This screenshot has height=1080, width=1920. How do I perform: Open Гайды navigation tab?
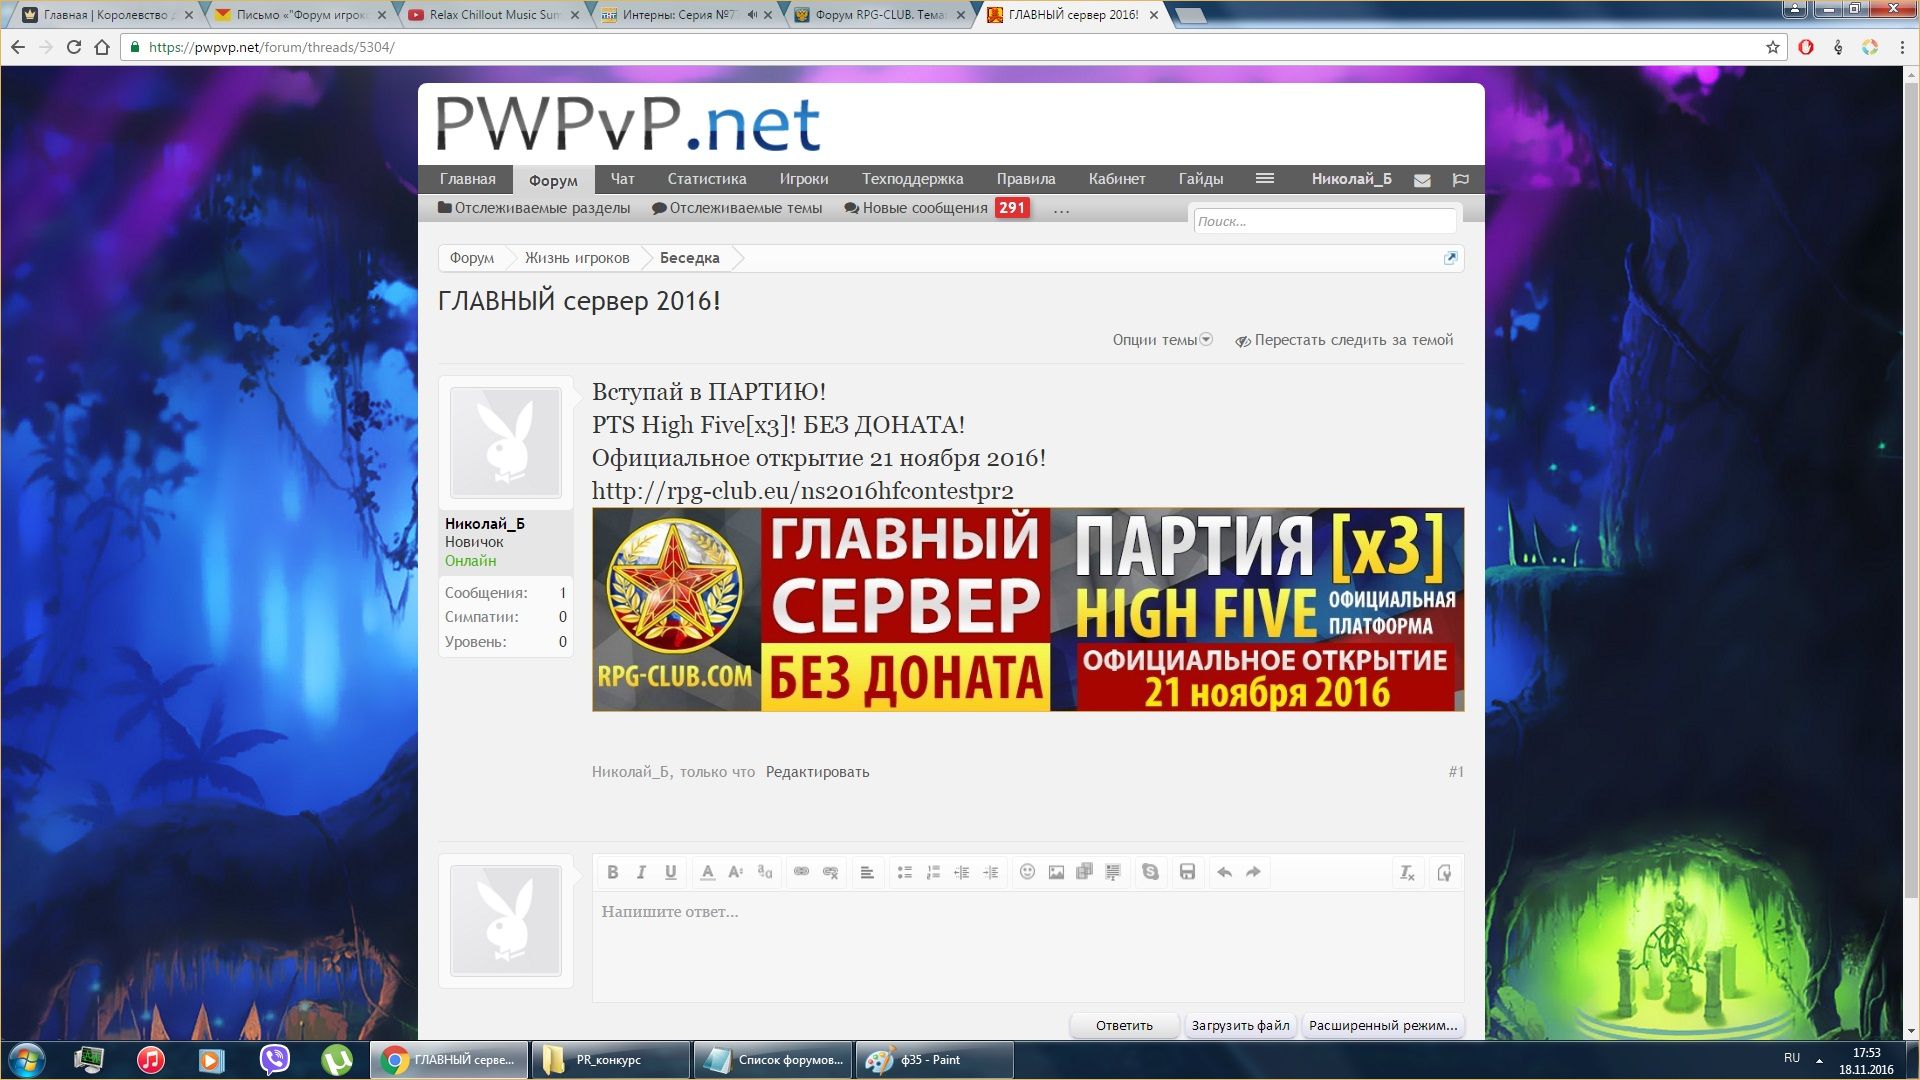(1200, 179)
